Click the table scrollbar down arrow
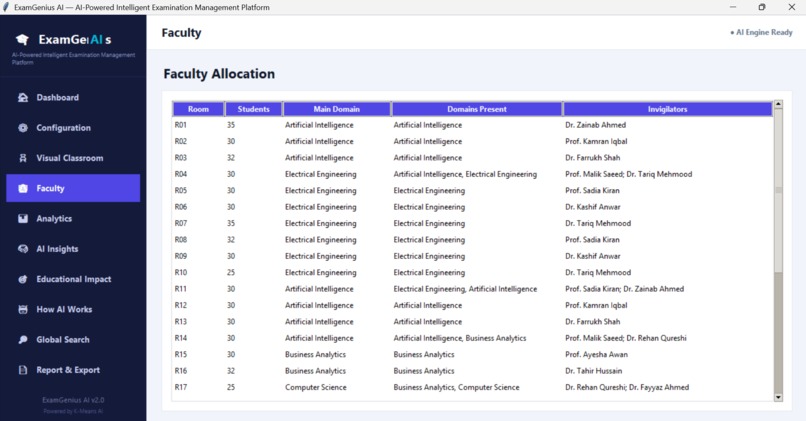The image size is (806, 421). point(778,397)
